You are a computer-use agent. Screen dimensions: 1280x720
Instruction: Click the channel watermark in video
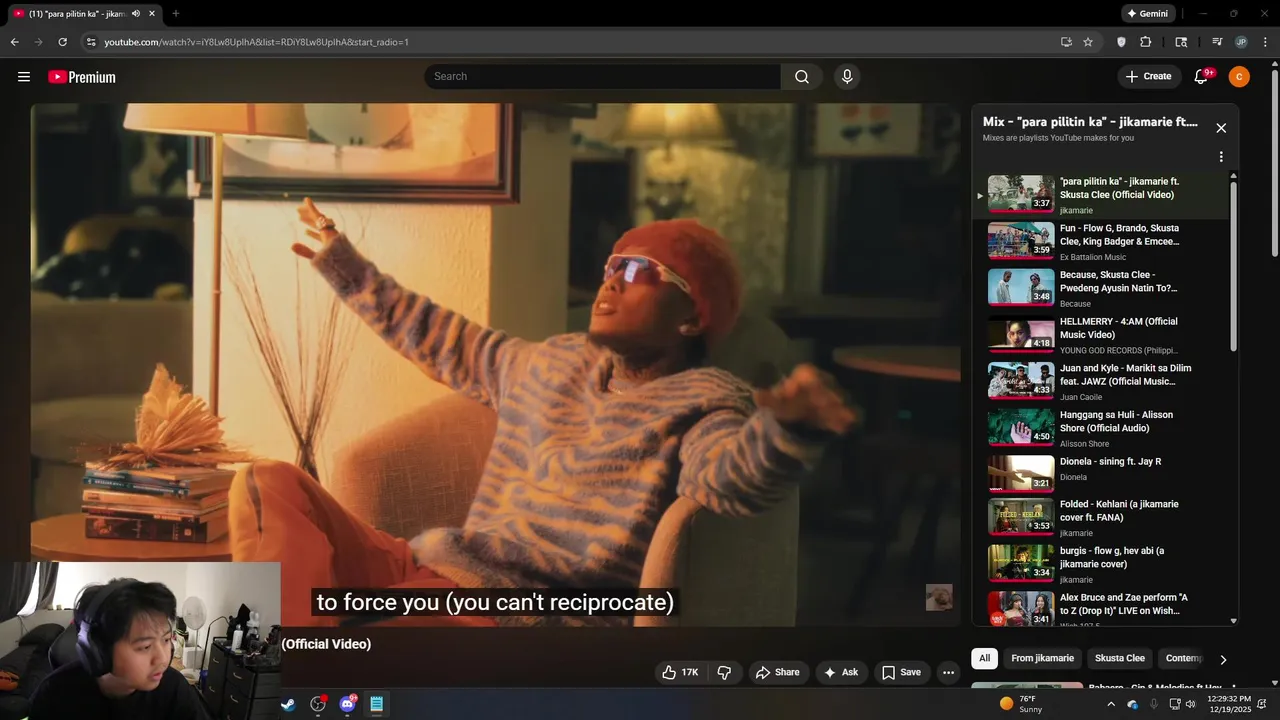(939, 597)
